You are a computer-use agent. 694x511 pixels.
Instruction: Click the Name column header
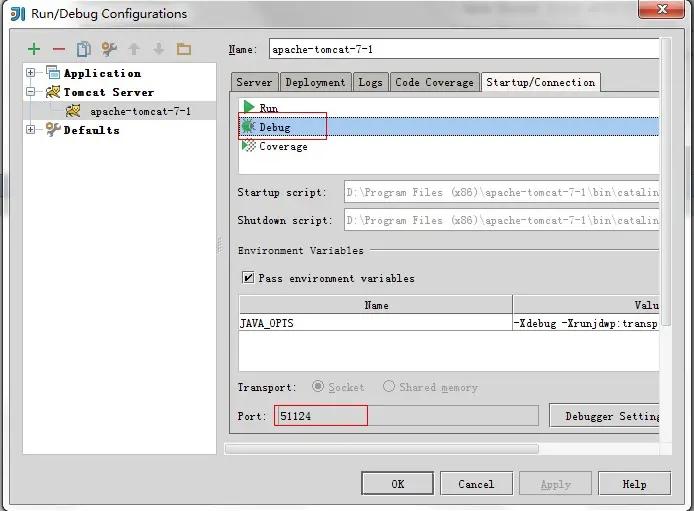[375, 305]
